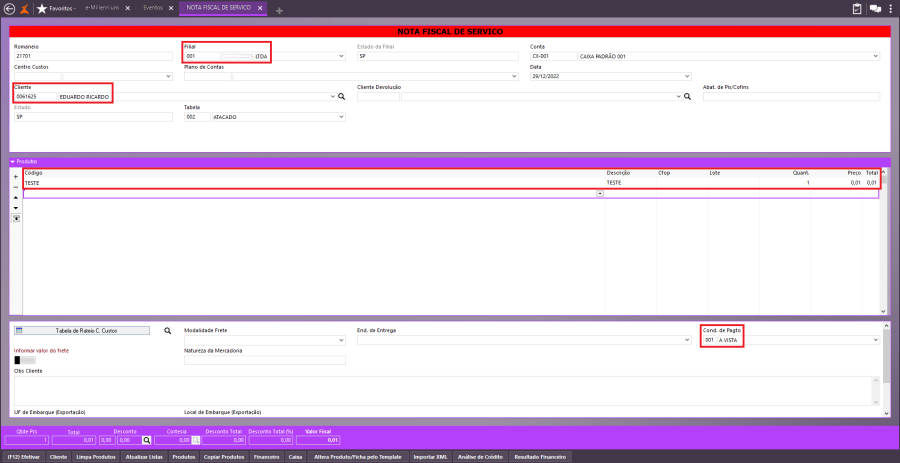Click the Quant. column header
This screenshot has width=900, height=463.
[801, 173]
